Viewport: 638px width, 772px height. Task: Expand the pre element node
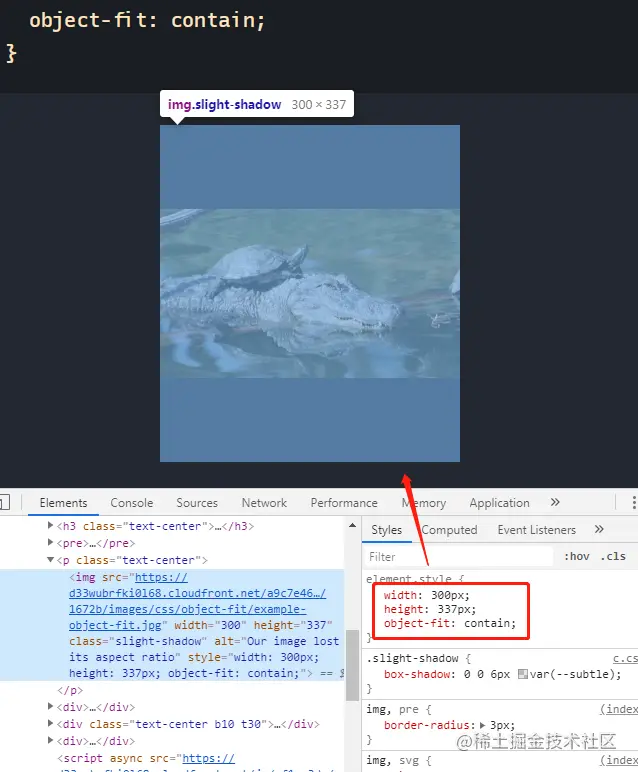tap(50, 543)
